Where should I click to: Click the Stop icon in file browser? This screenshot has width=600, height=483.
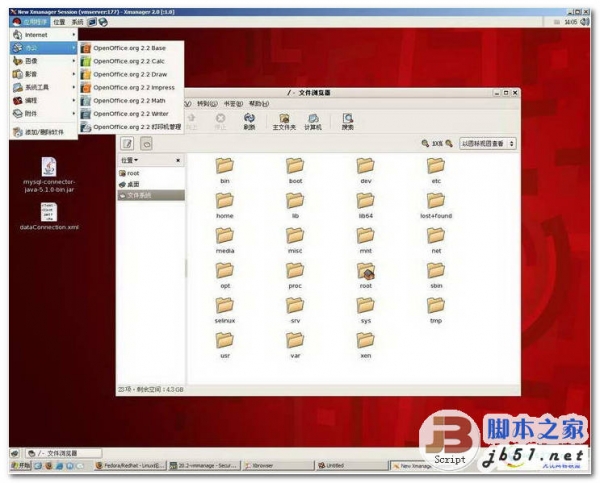pos(220,122)
